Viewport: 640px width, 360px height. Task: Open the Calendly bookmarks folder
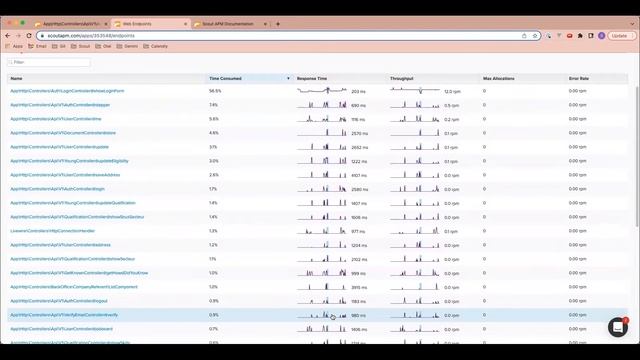(156, 47)
